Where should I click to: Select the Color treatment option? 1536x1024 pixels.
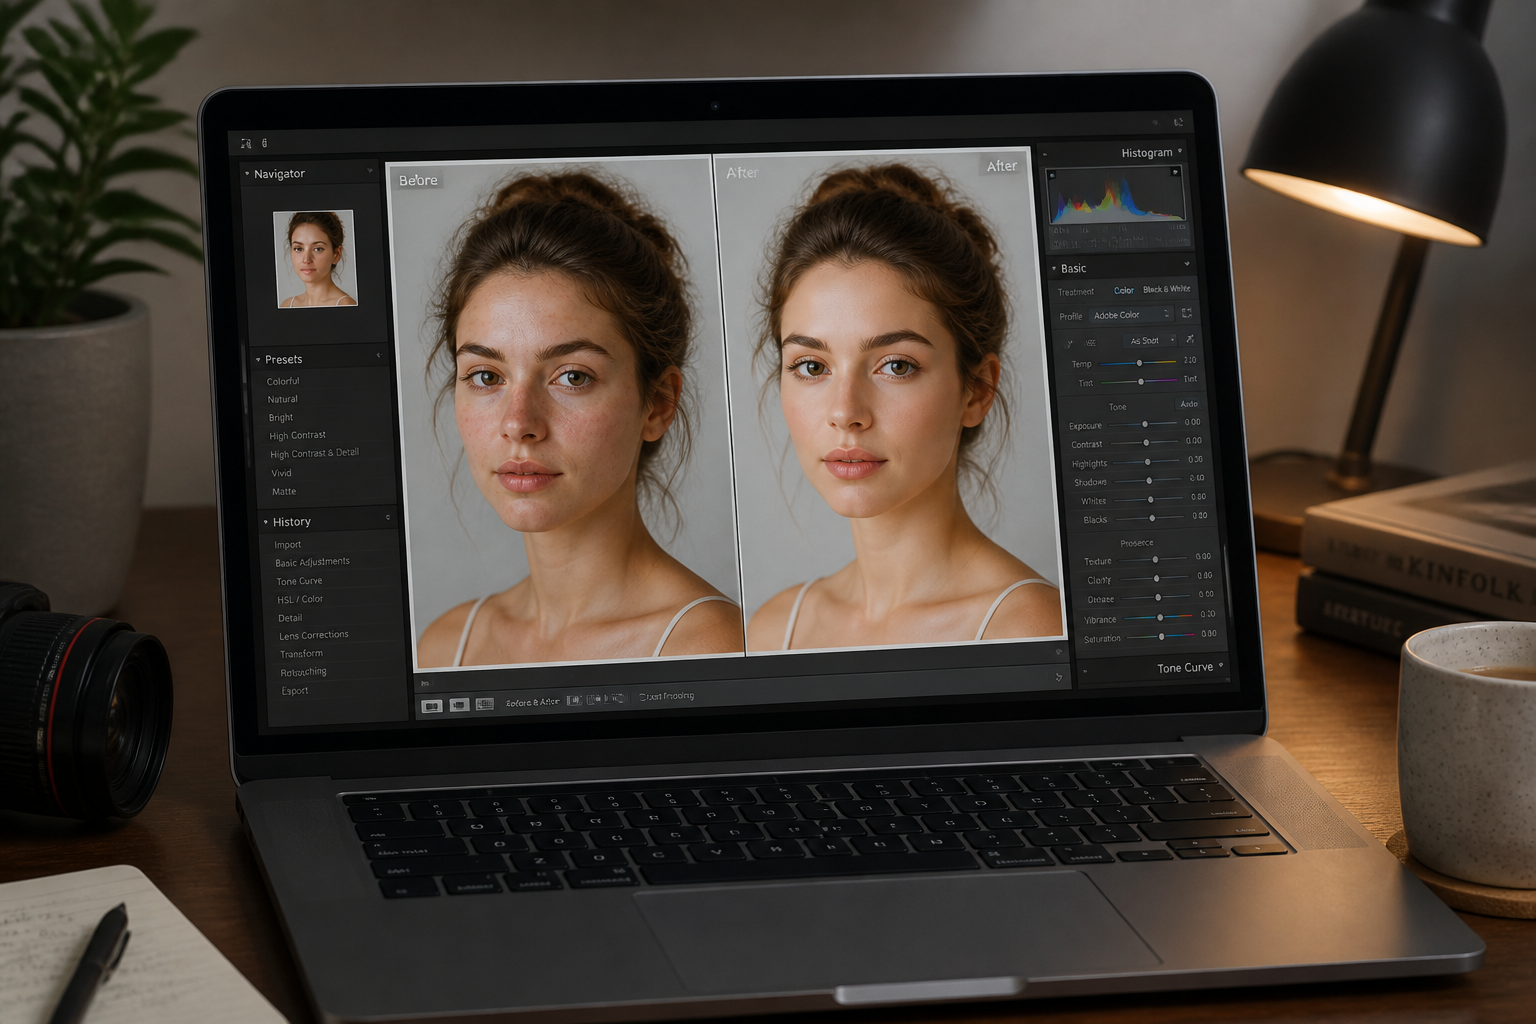point(1124,291)
